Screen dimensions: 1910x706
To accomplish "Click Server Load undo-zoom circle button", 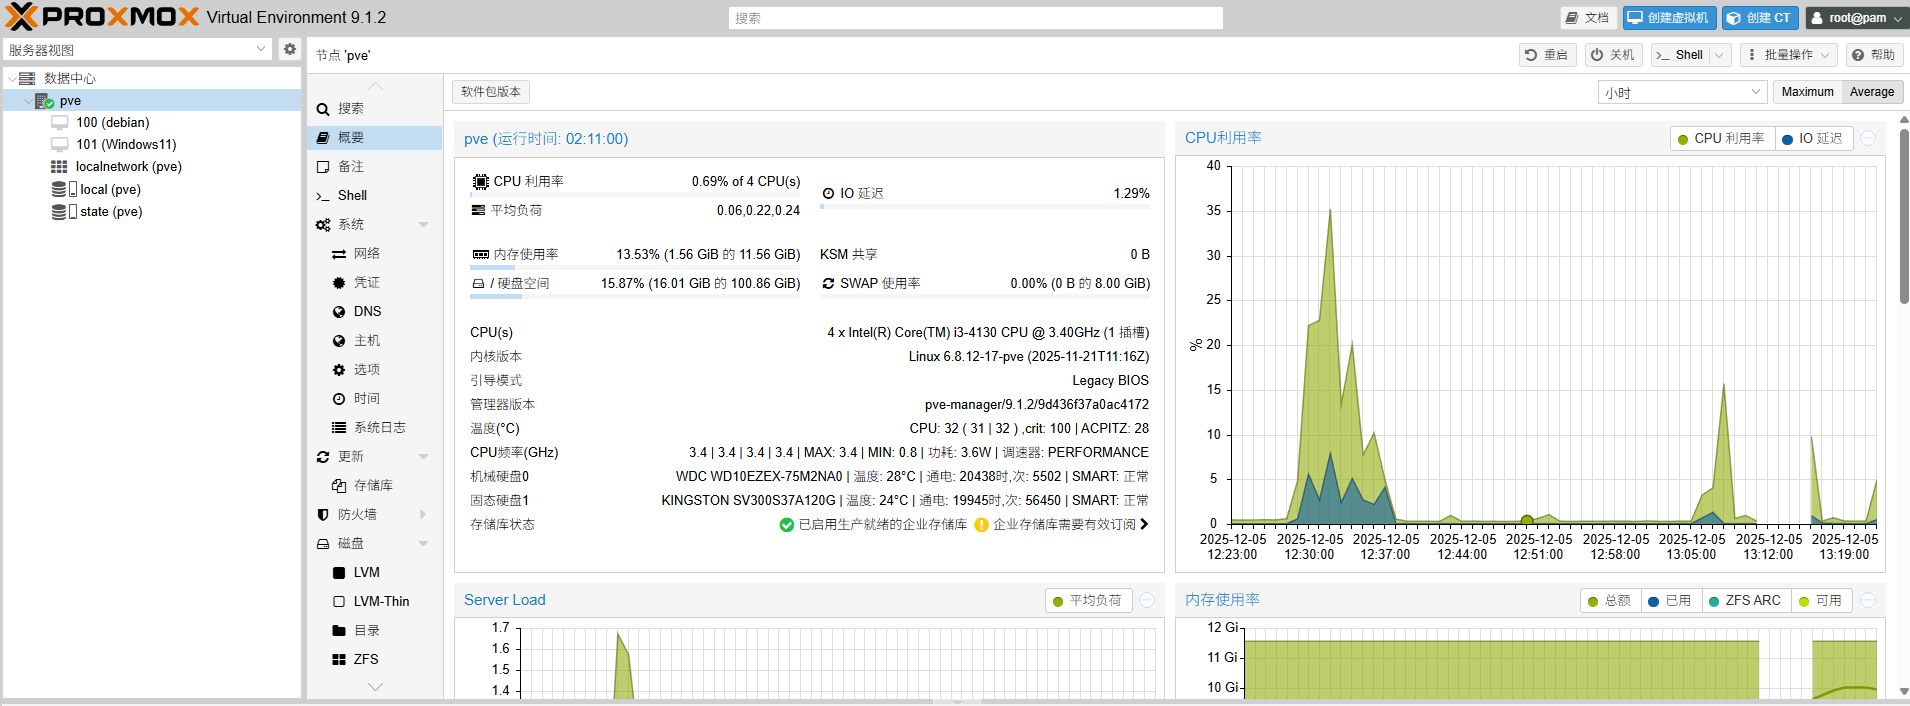I will [x=1147, y=600].
